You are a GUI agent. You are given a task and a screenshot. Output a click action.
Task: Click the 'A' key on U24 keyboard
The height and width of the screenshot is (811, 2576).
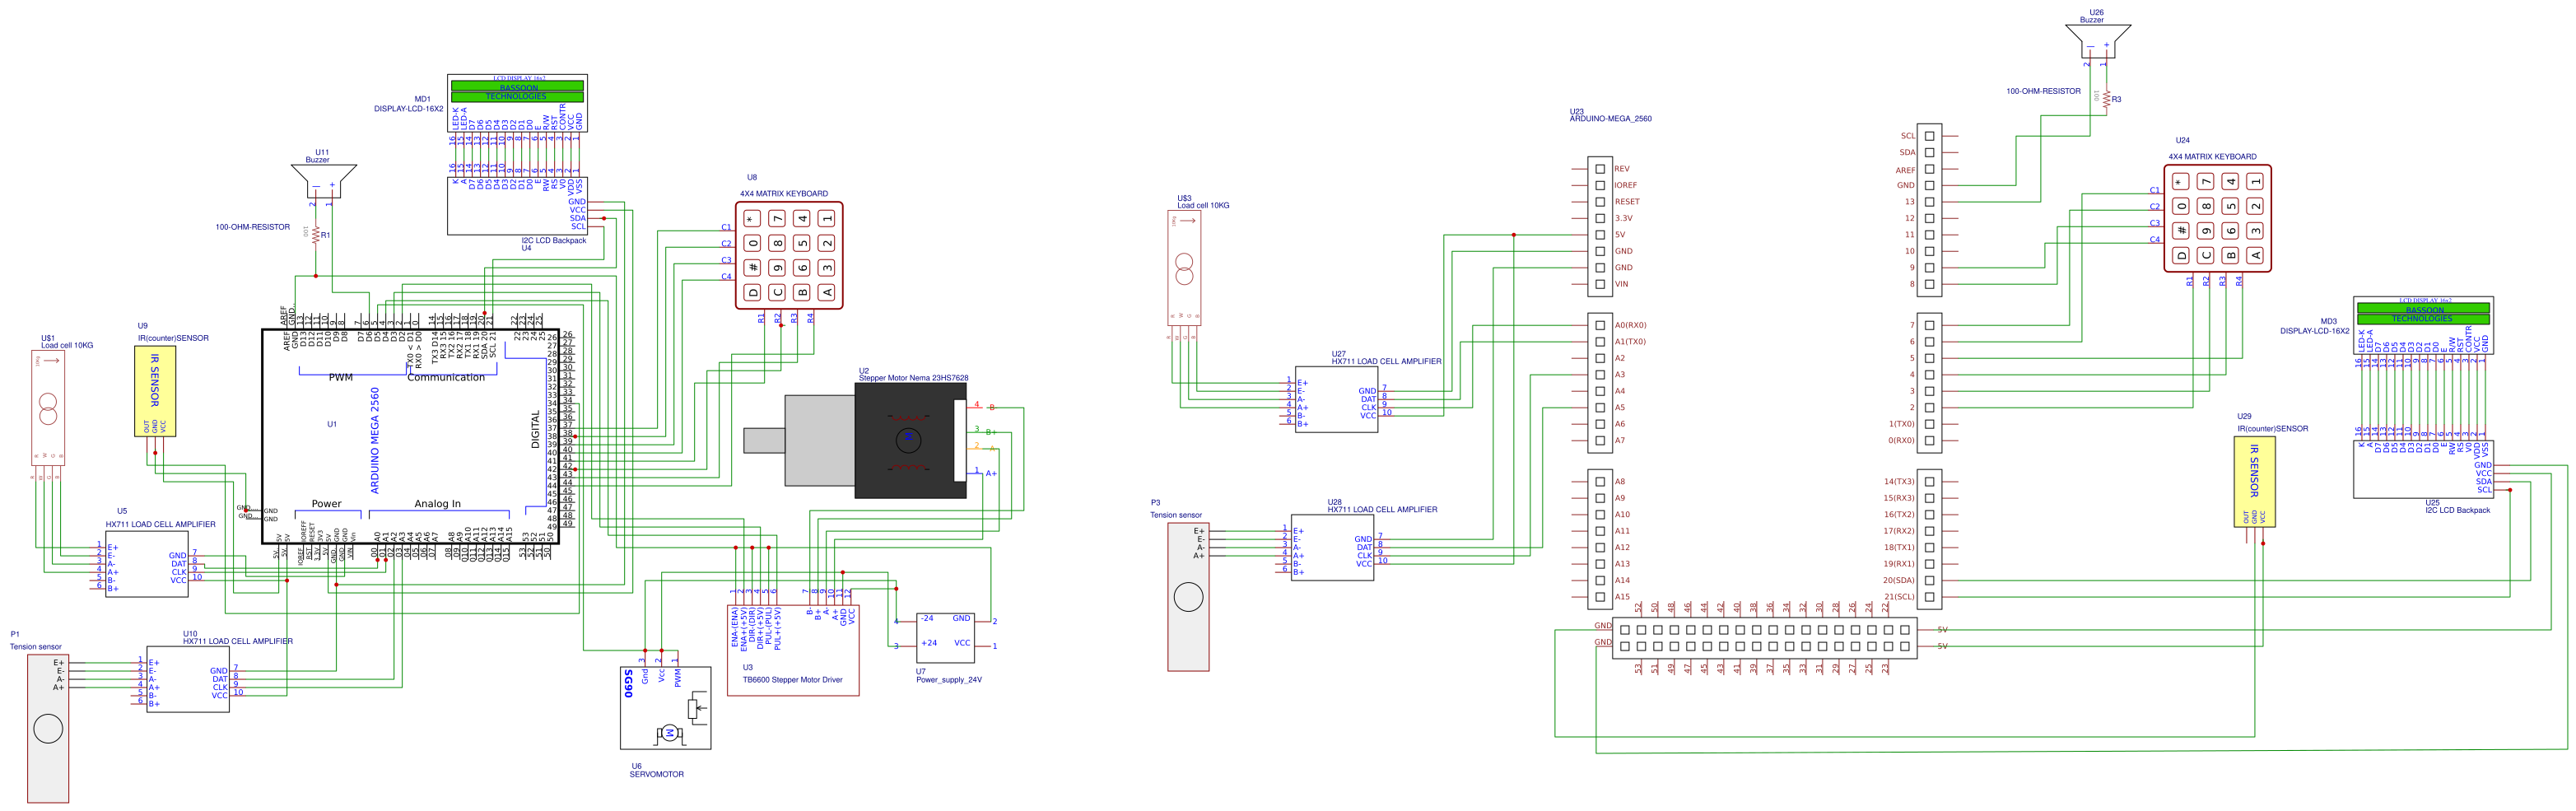(x=2255, y=255)
